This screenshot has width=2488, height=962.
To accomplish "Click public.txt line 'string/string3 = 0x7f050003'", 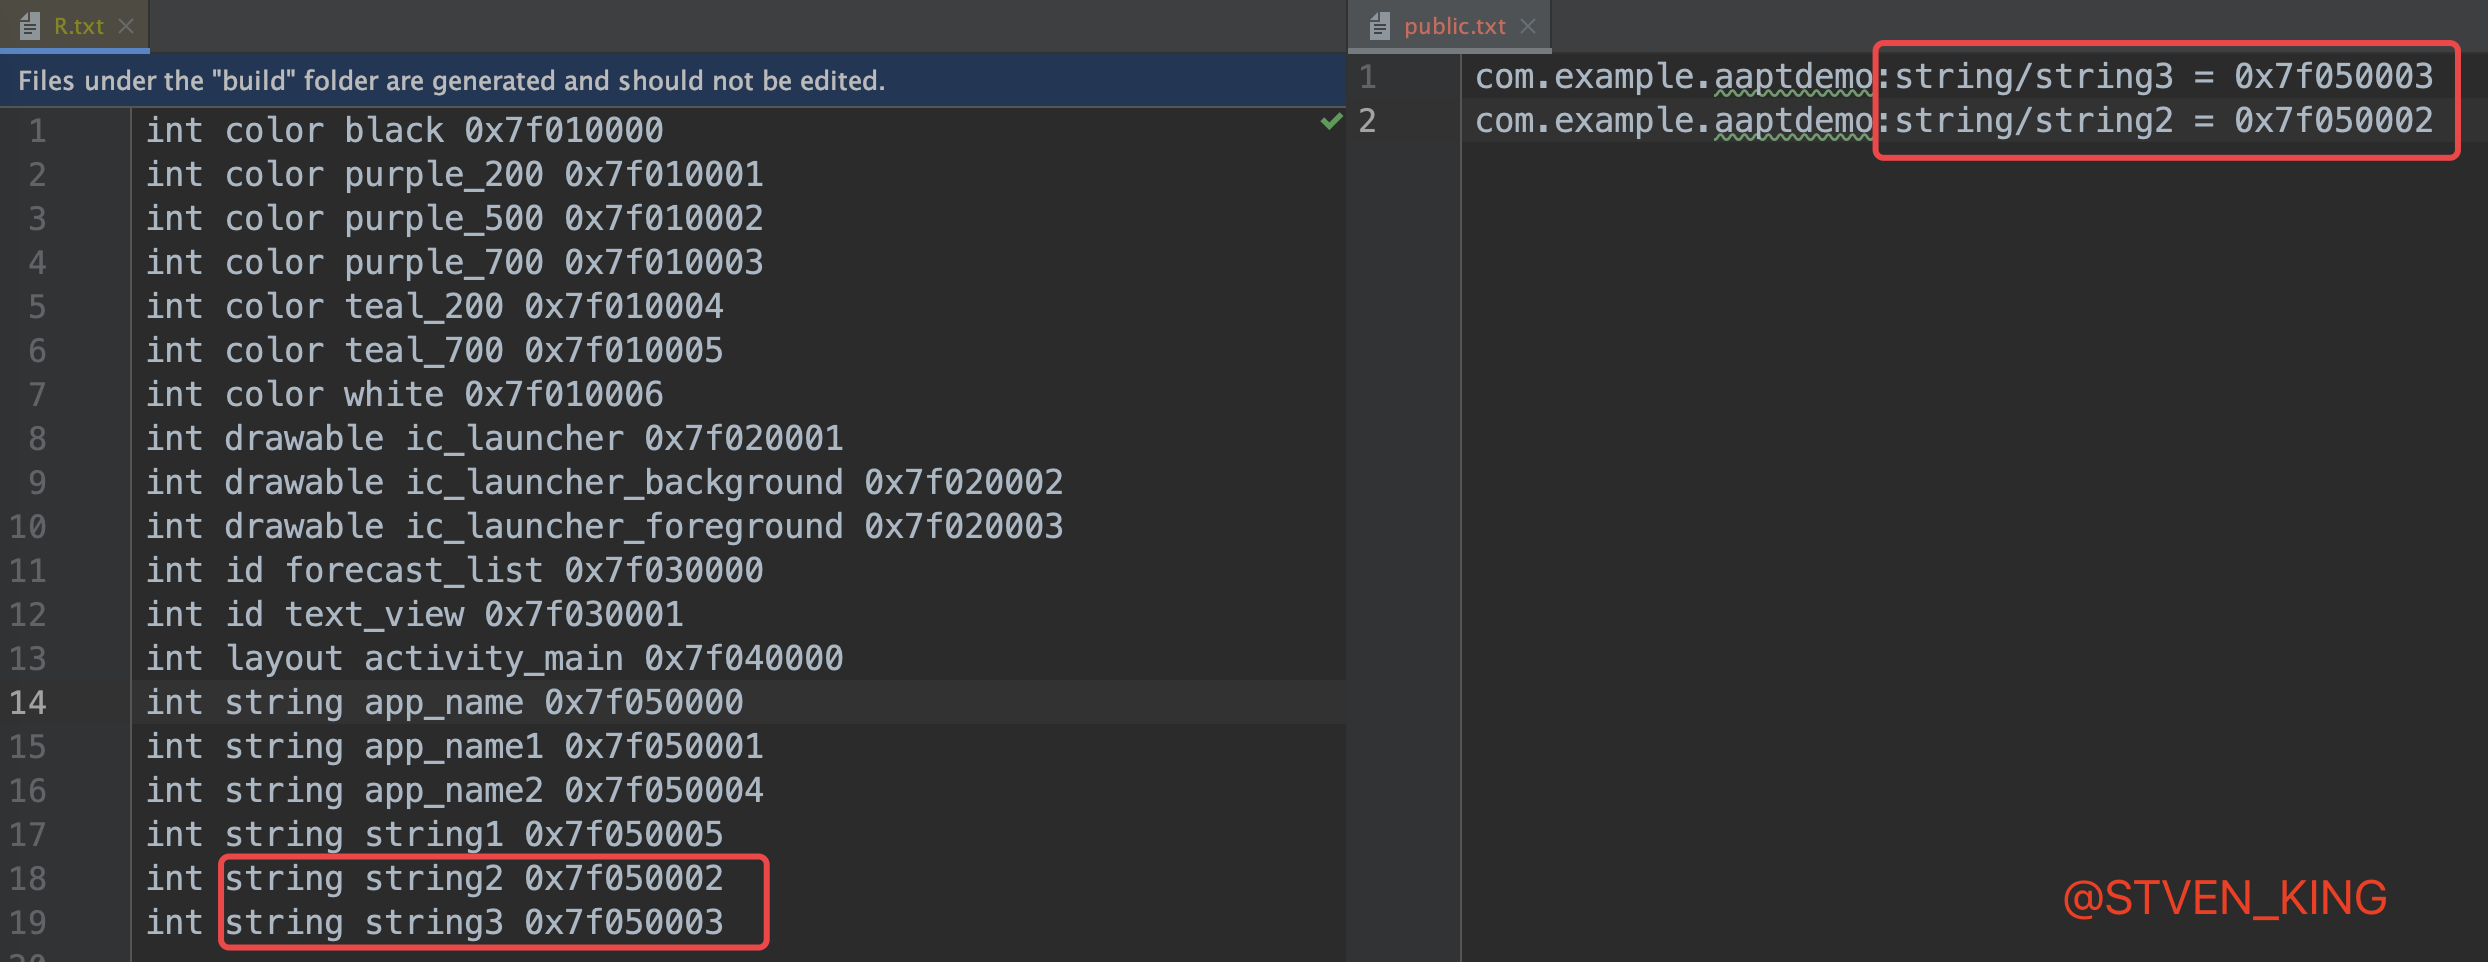I will coord(1954,76).
